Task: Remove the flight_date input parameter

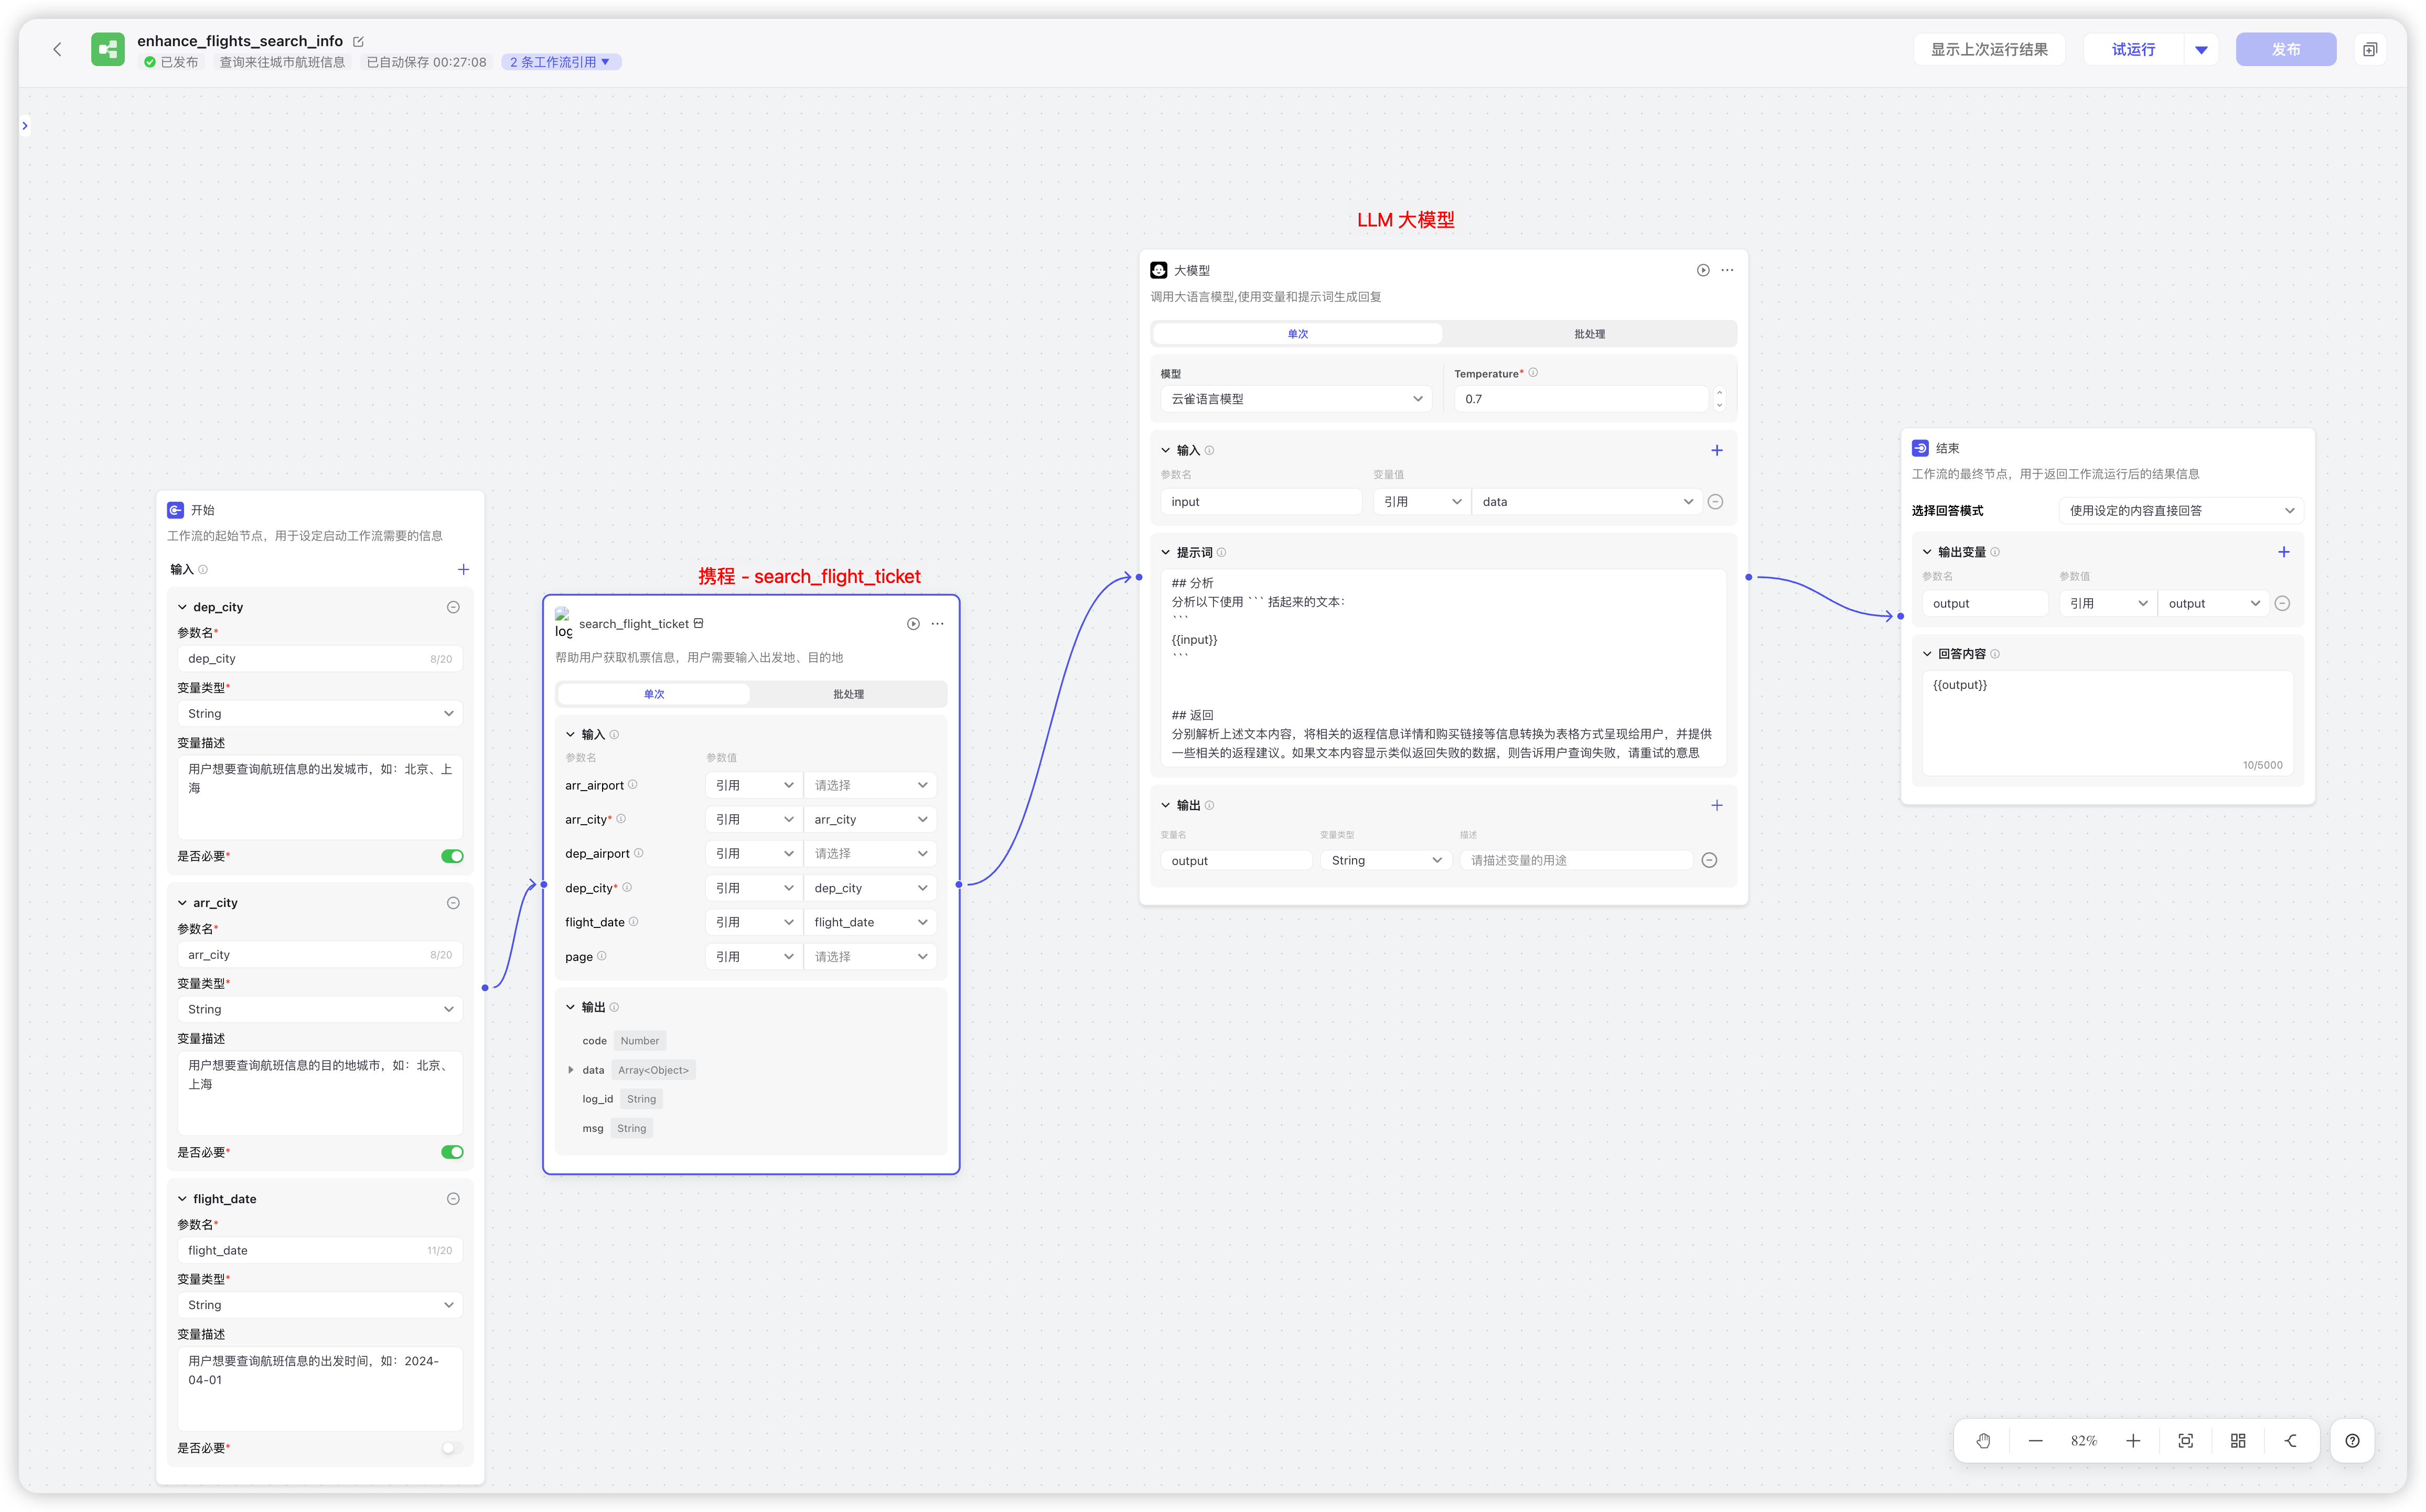Action: point(453,1199)
